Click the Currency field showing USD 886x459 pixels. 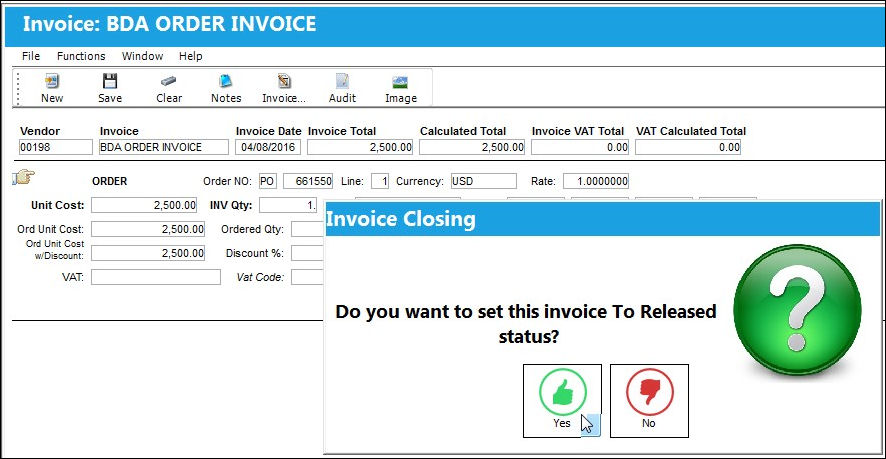pyautogui.click(x=484, y=181)
